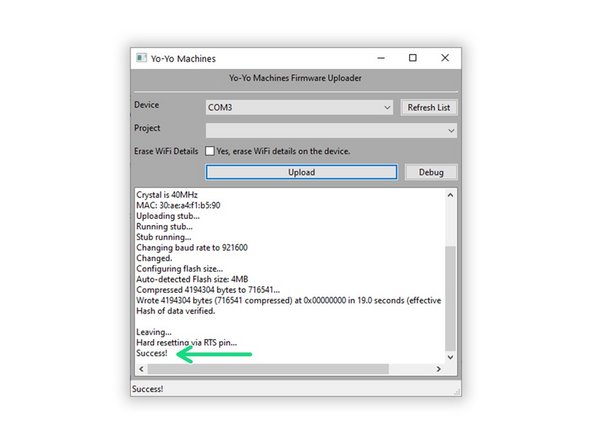Viewport: 592px width, 444px height.
Task: Click 'Stub running...' log line
Action: point(163,237)
